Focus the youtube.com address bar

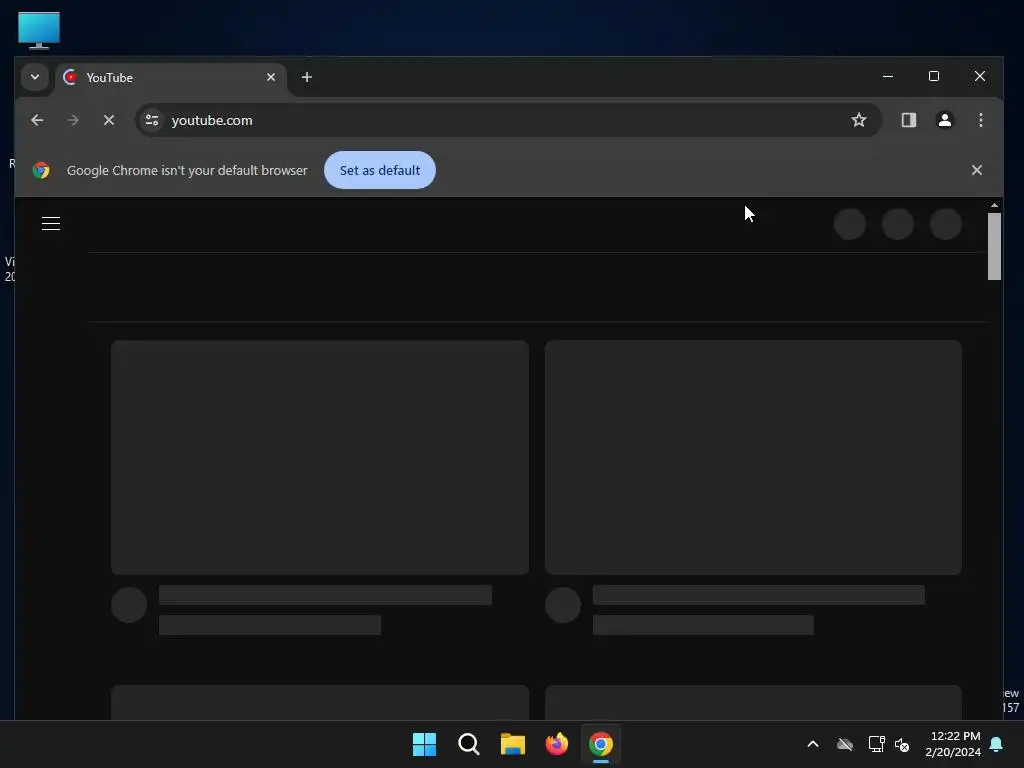pyautogui.click(x=508, y=120)
